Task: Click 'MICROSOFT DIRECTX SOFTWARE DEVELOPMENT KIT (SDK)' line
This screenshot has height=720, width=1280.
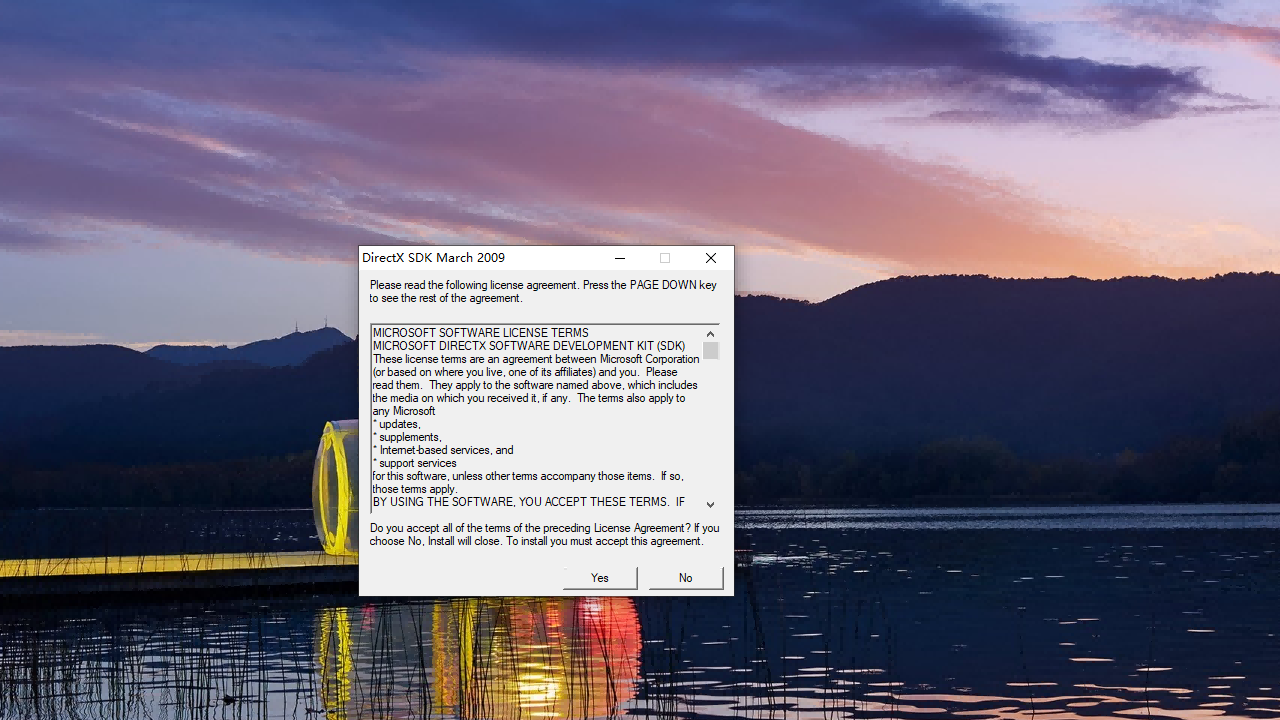Action: (x=529, y=346)
